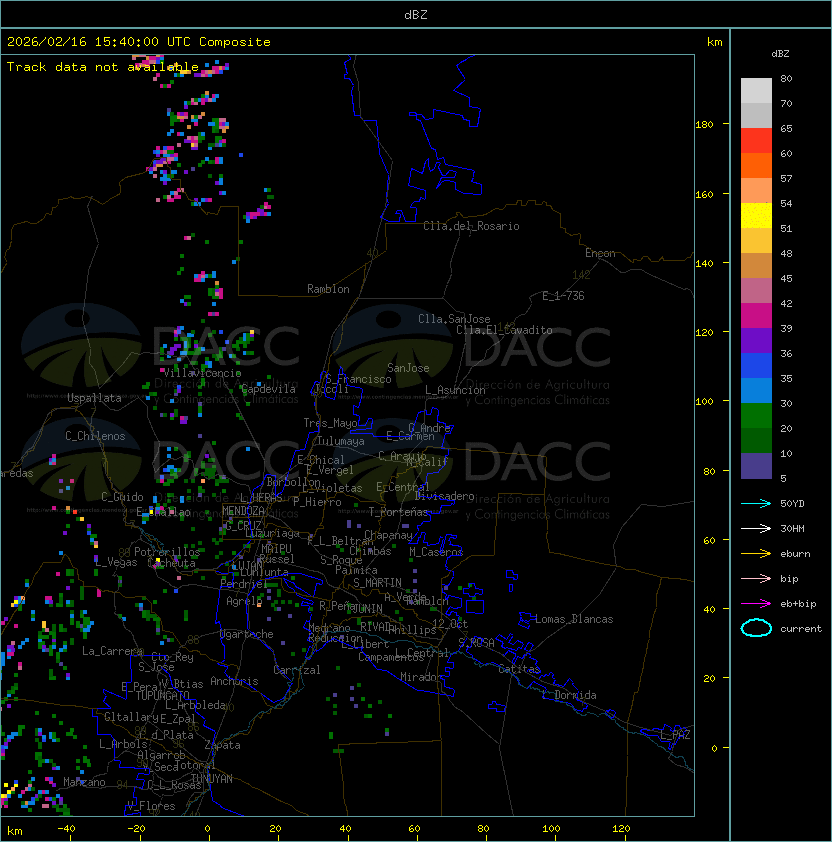
Task: Click the C_Guido label on map
Action: (122, 497)
